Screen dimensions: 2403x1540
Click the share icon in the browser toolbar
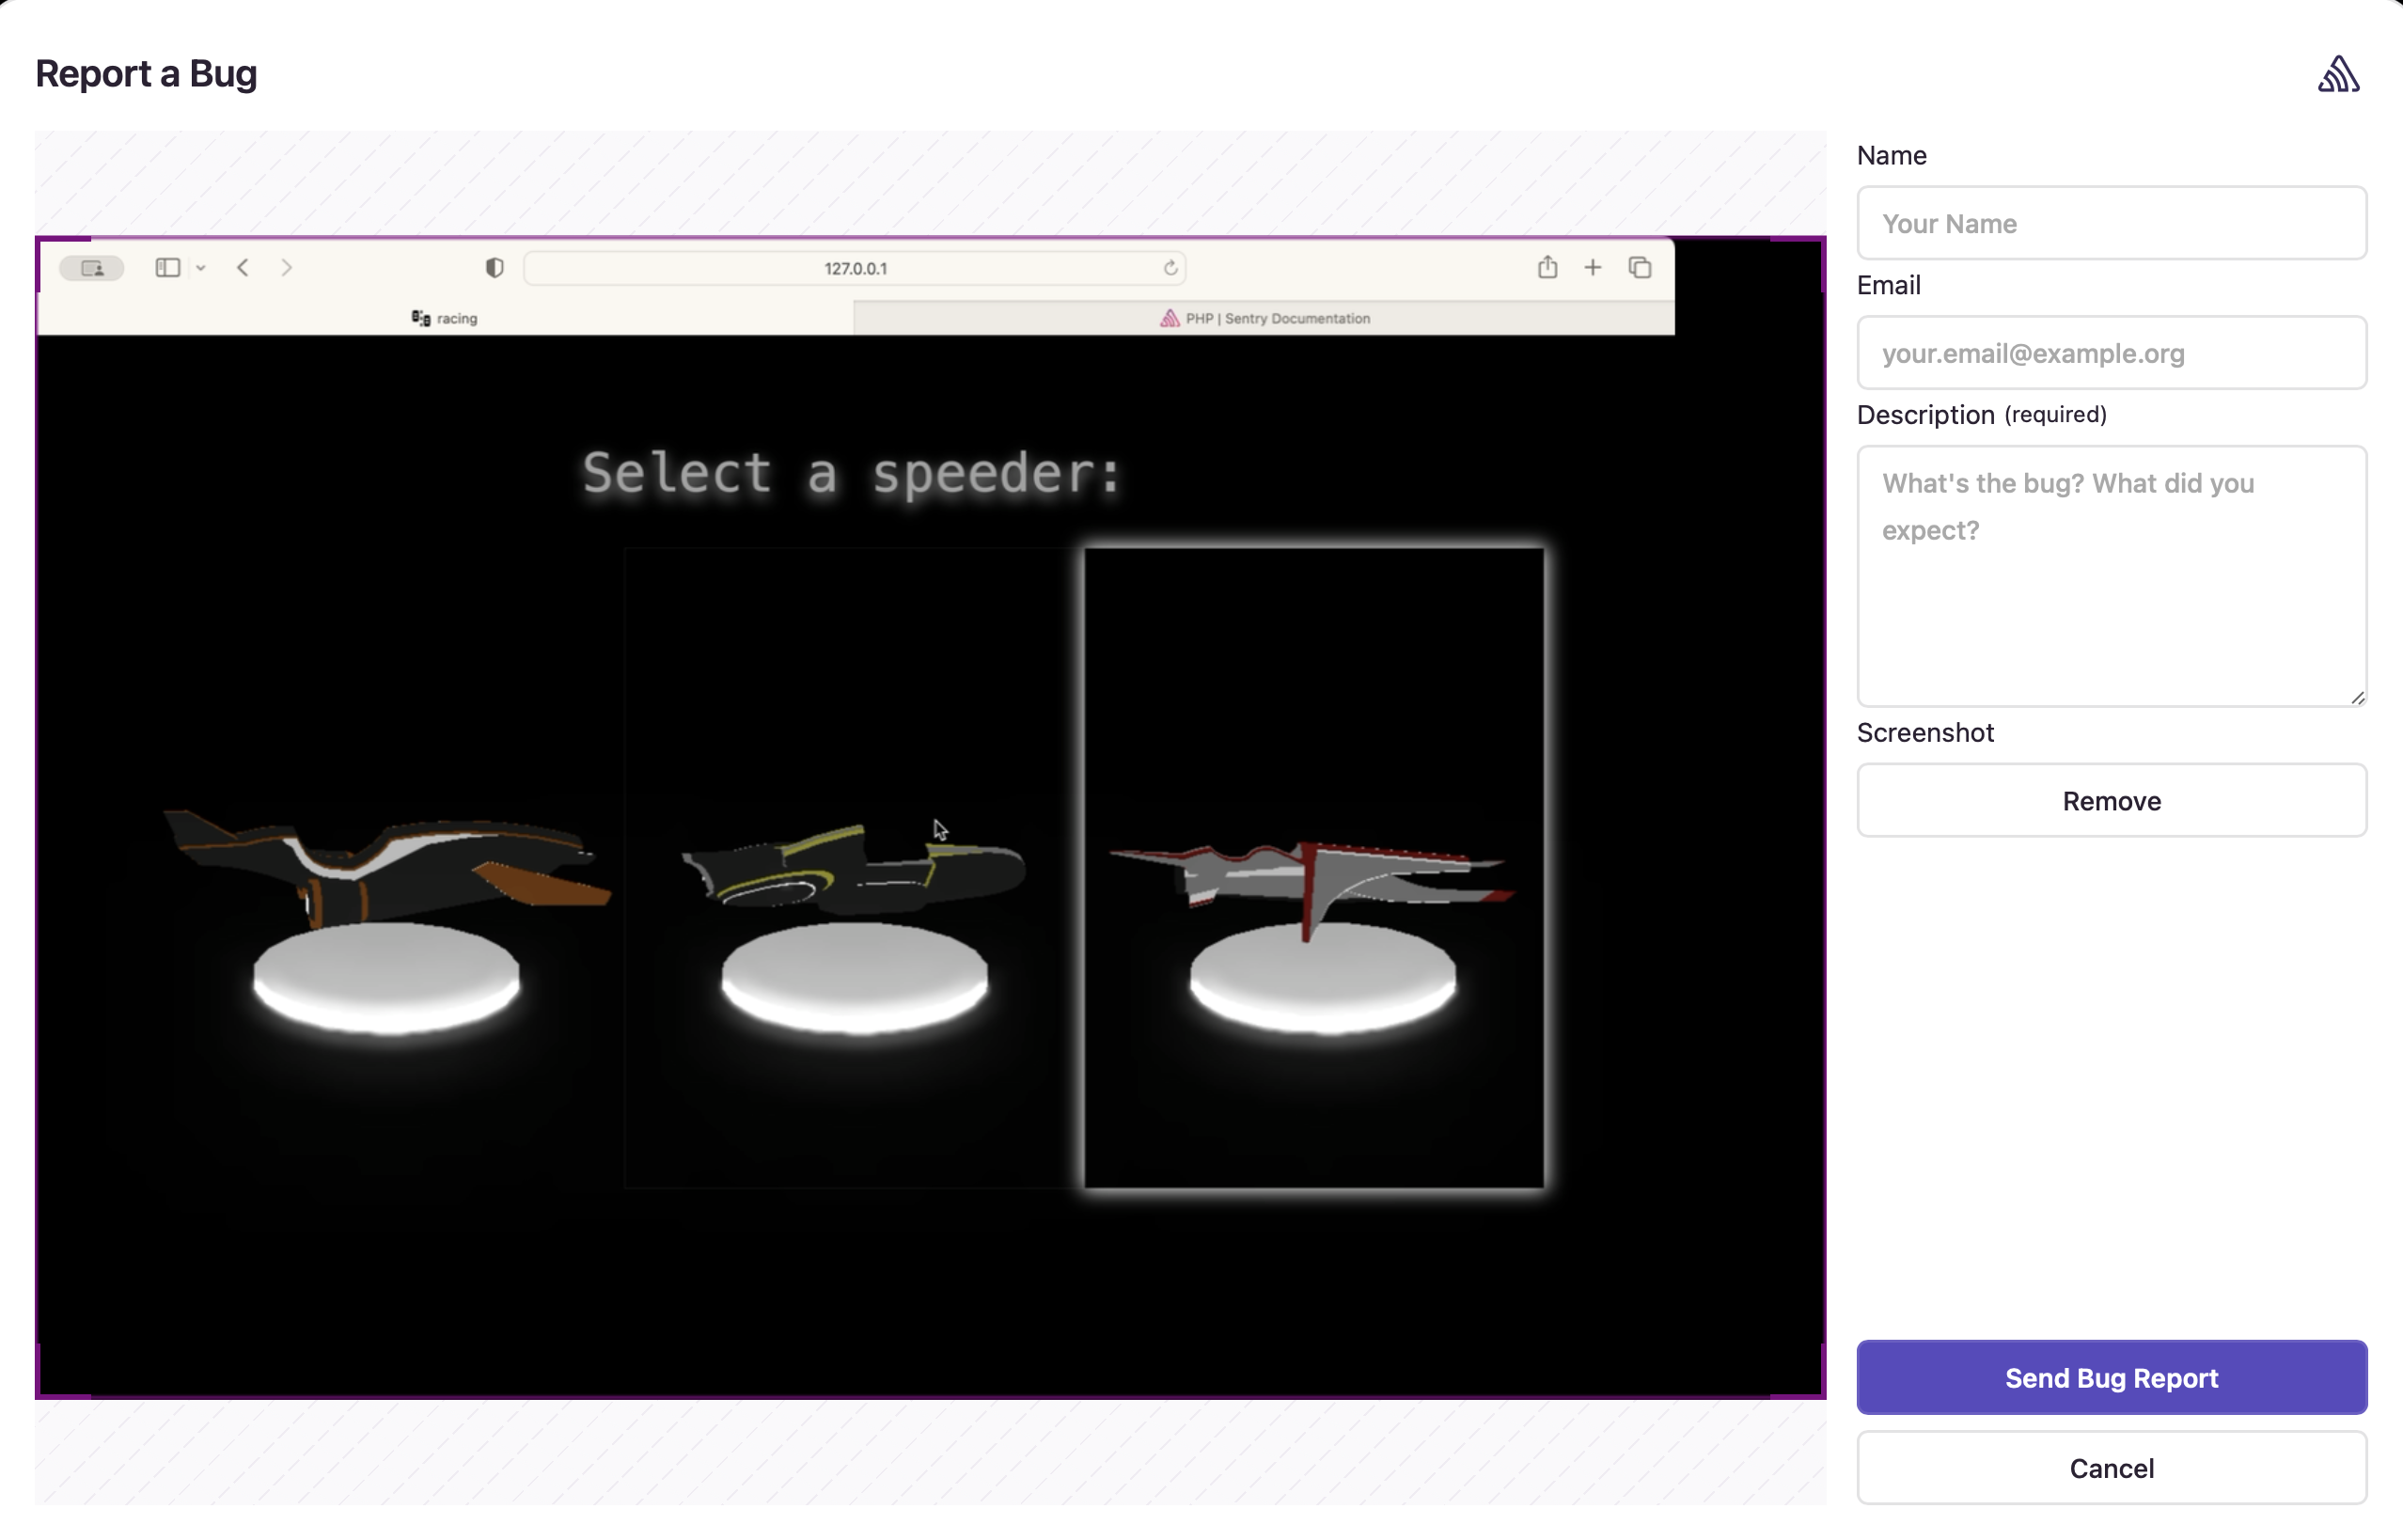(1547, 266)
